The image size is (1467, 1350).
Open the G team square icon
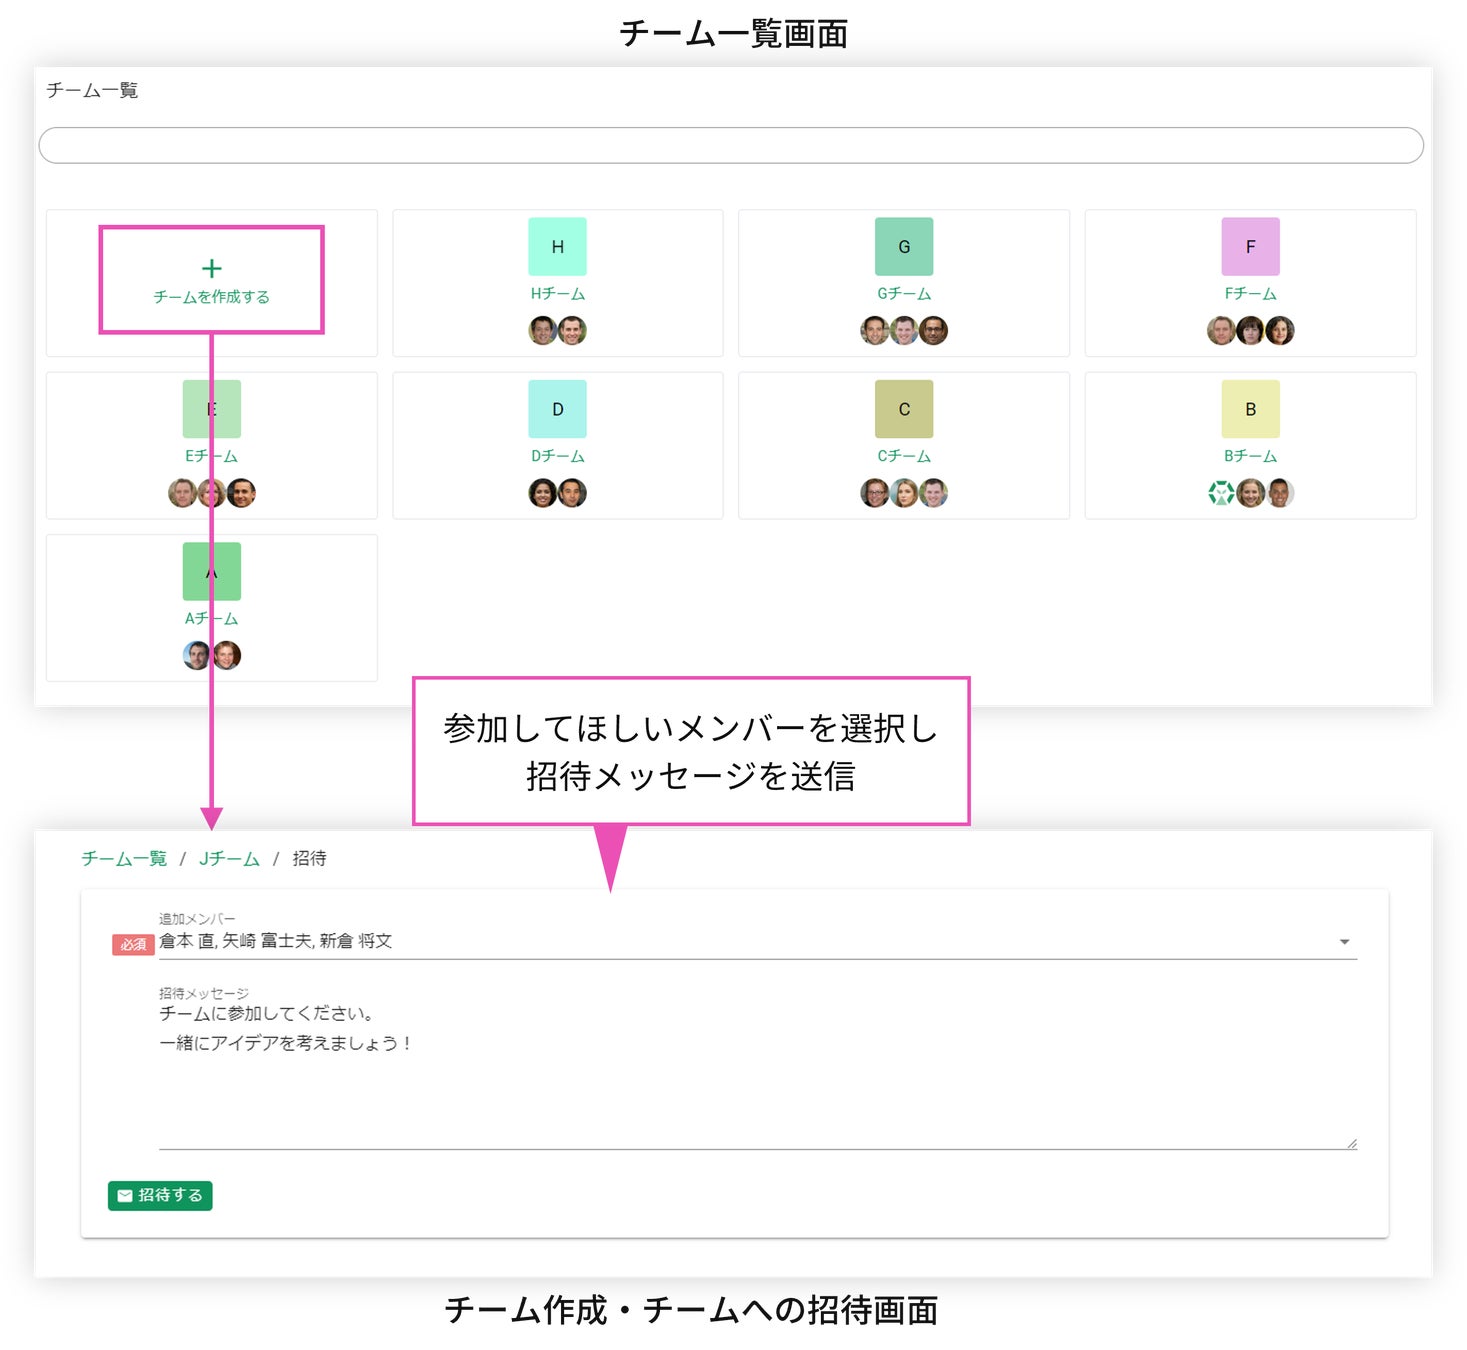[903, 247]
